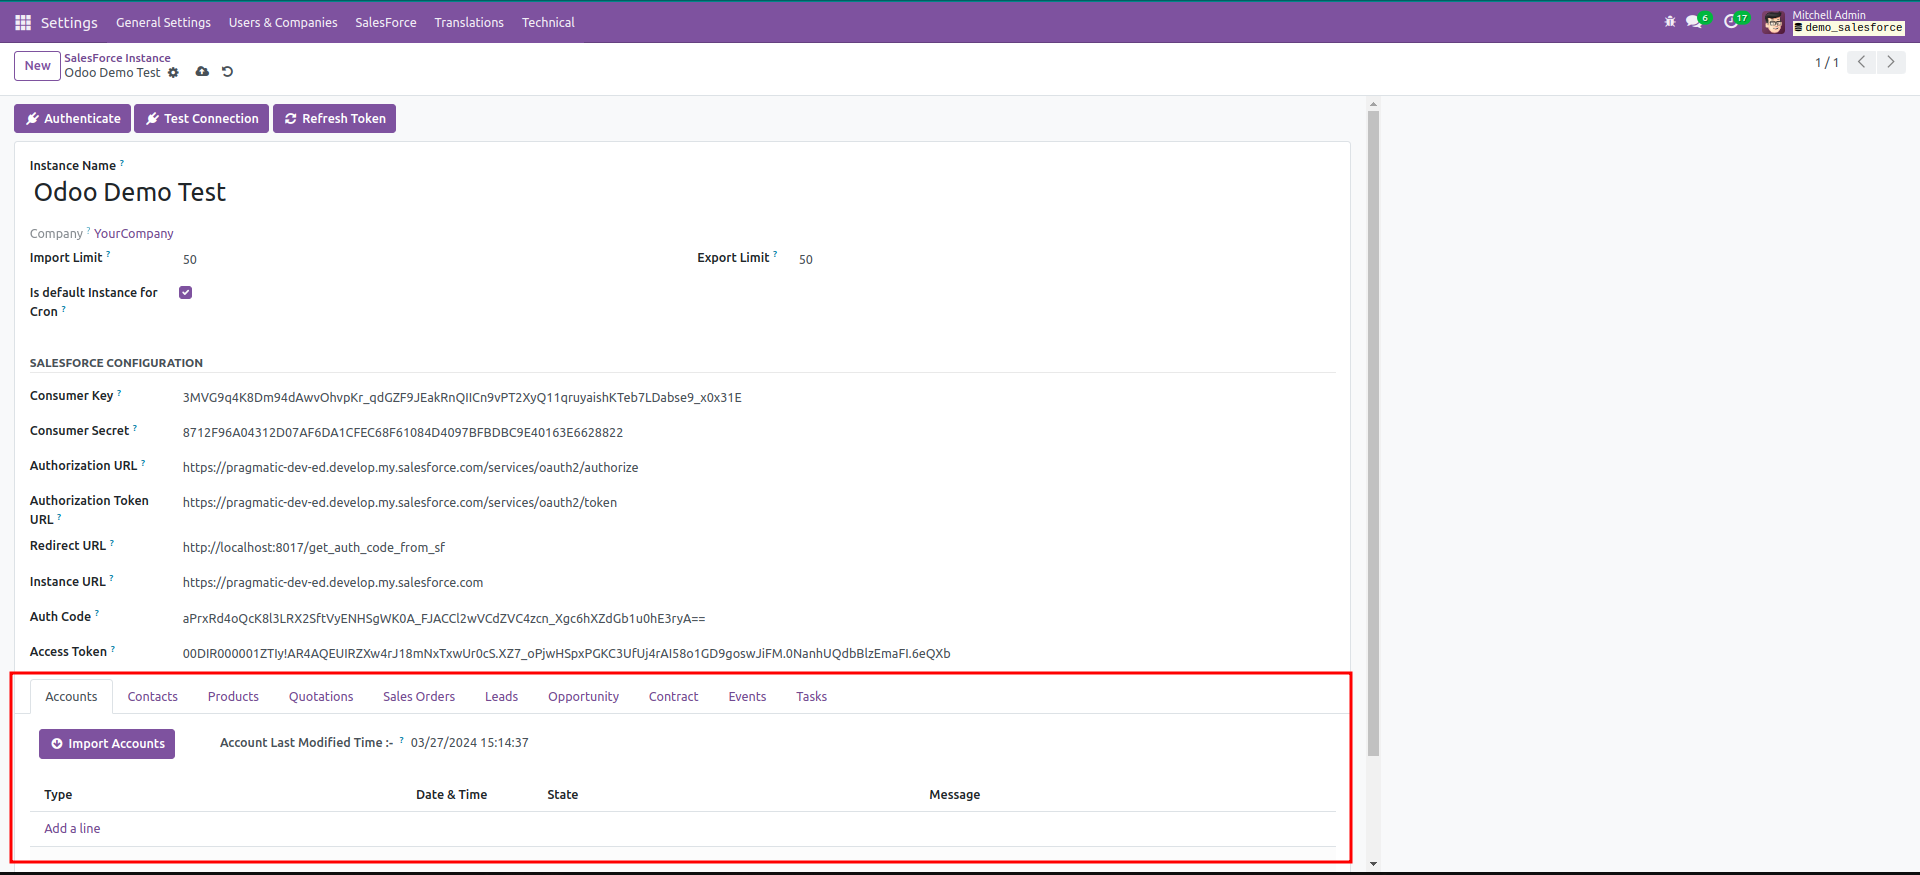Image resolution: width=1920 pixels, height=875 pixels.
Task: Open the SalesForce Instance breadcrumb
Action: point(117,58)
